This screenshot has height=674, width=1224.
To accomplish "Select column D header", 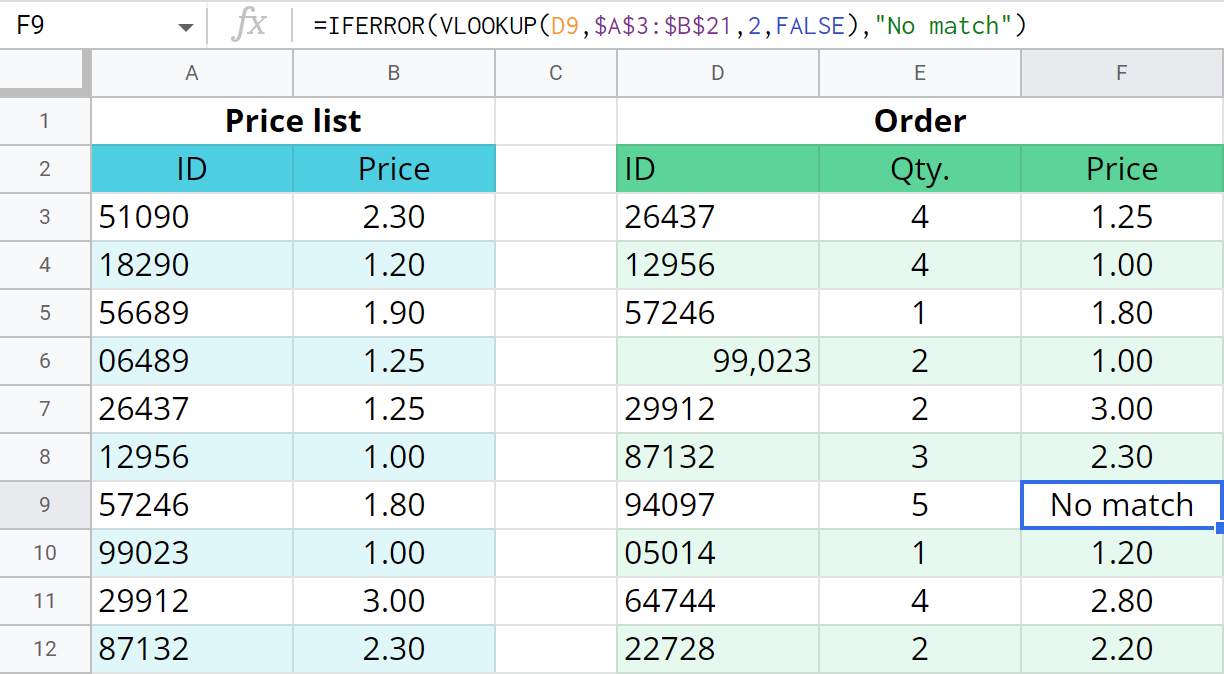I will click(717, 73).
